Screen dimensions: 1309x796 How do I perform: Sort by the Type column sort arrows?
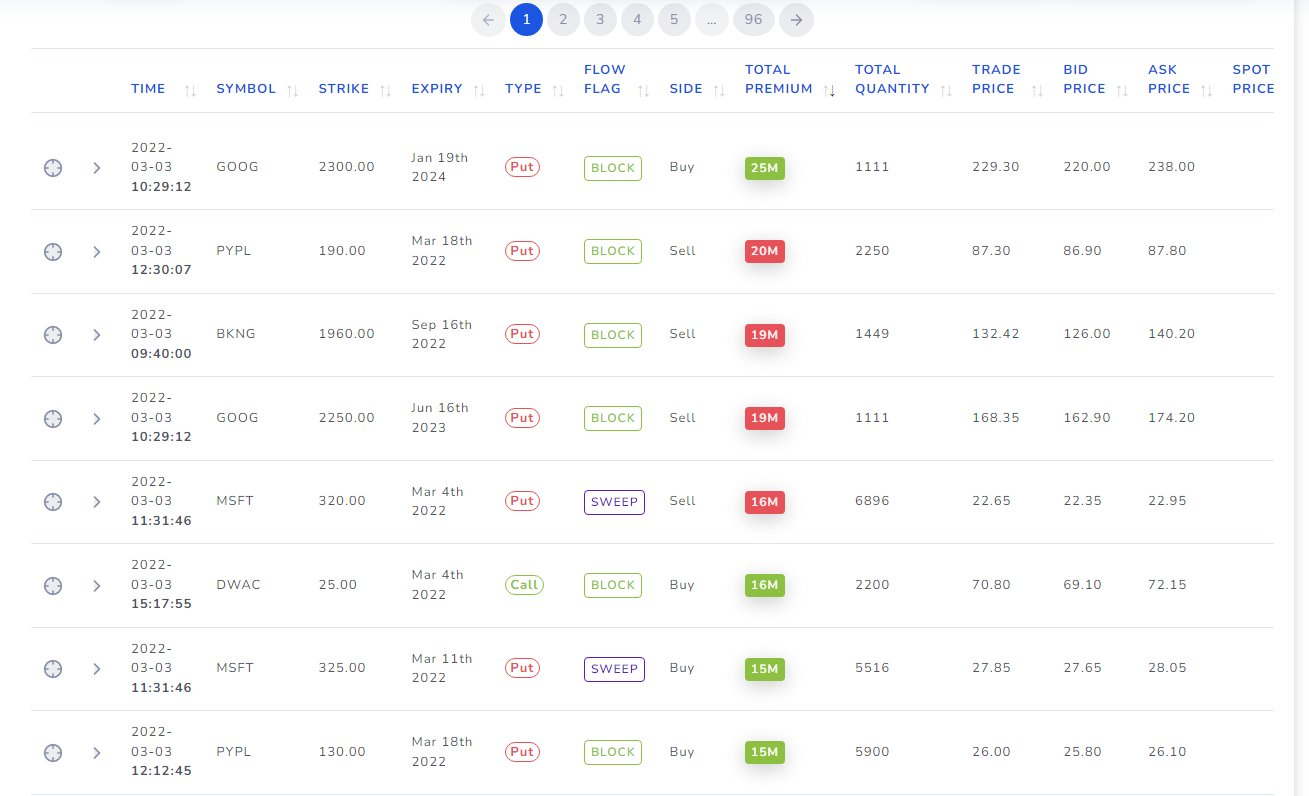[x=558, y=90]
